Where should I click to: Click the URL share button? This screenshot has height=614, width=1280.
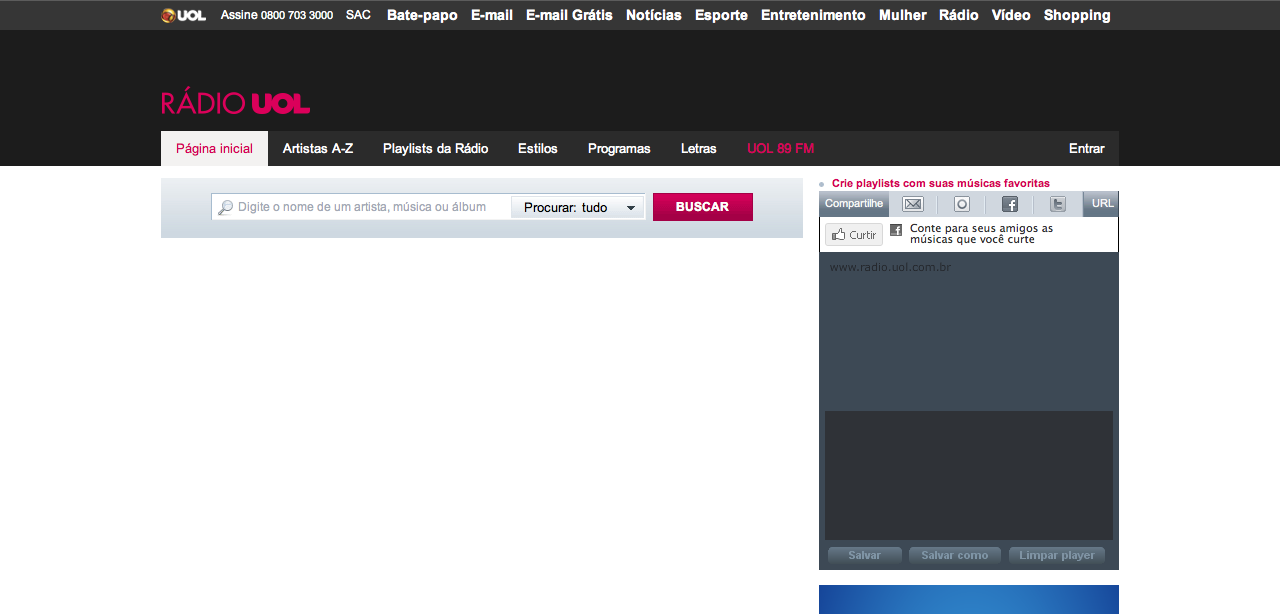pyautogui.click(x=1102, y=204)
